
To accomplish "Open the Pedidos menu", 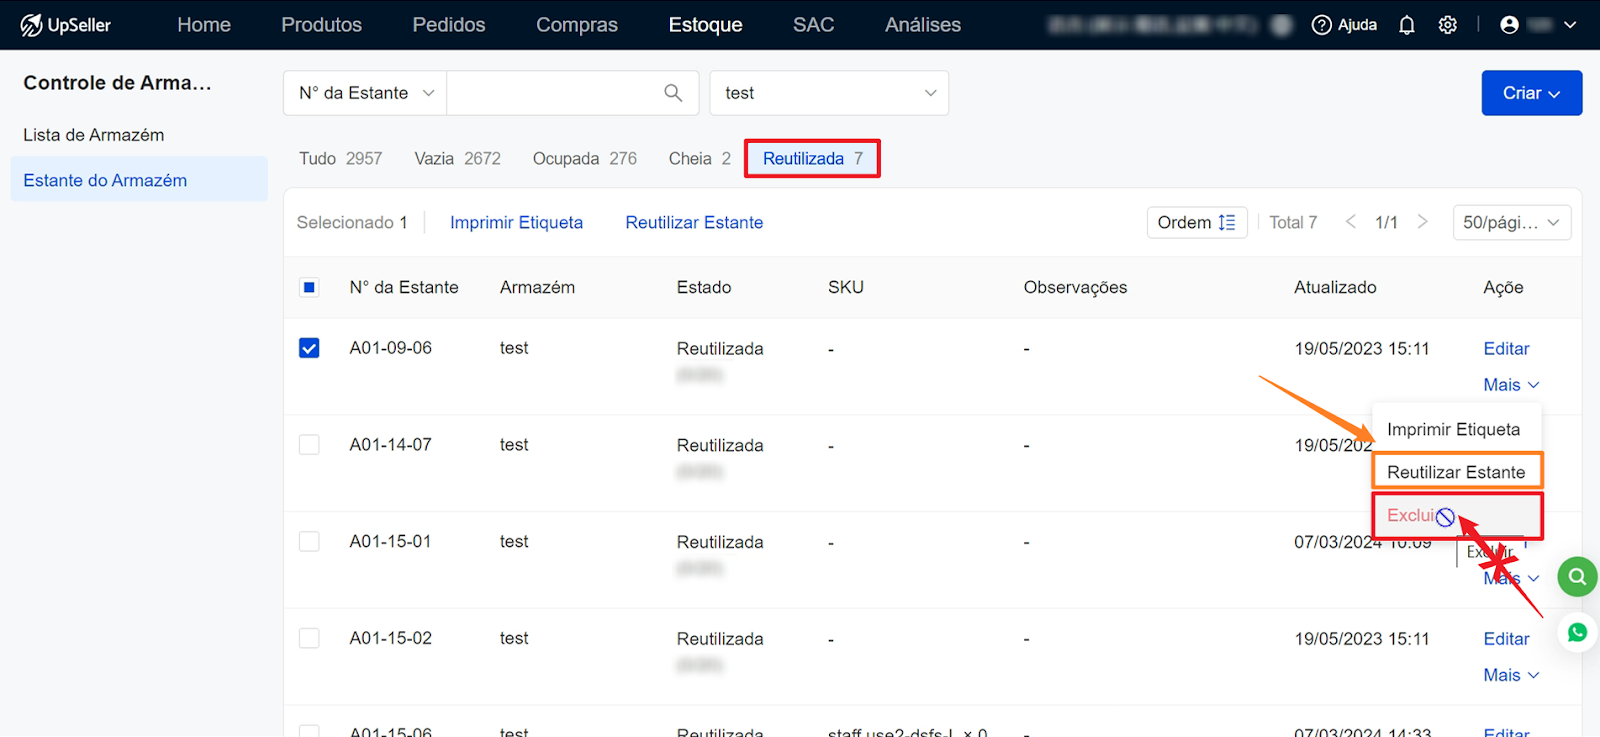I will (449, 25).
